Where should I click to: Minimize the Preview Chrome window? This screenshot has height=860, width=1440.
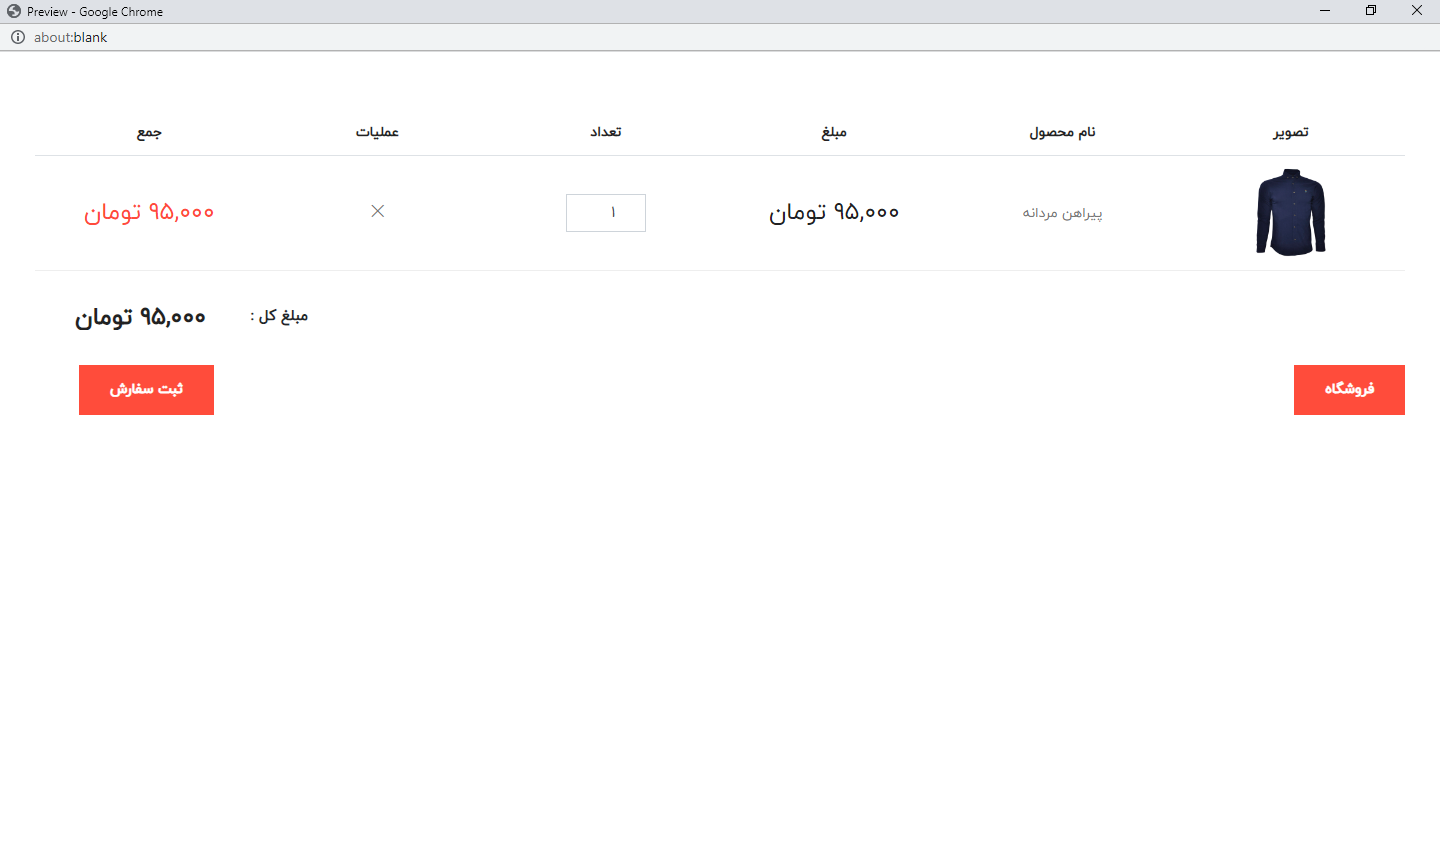[1325, 11]
